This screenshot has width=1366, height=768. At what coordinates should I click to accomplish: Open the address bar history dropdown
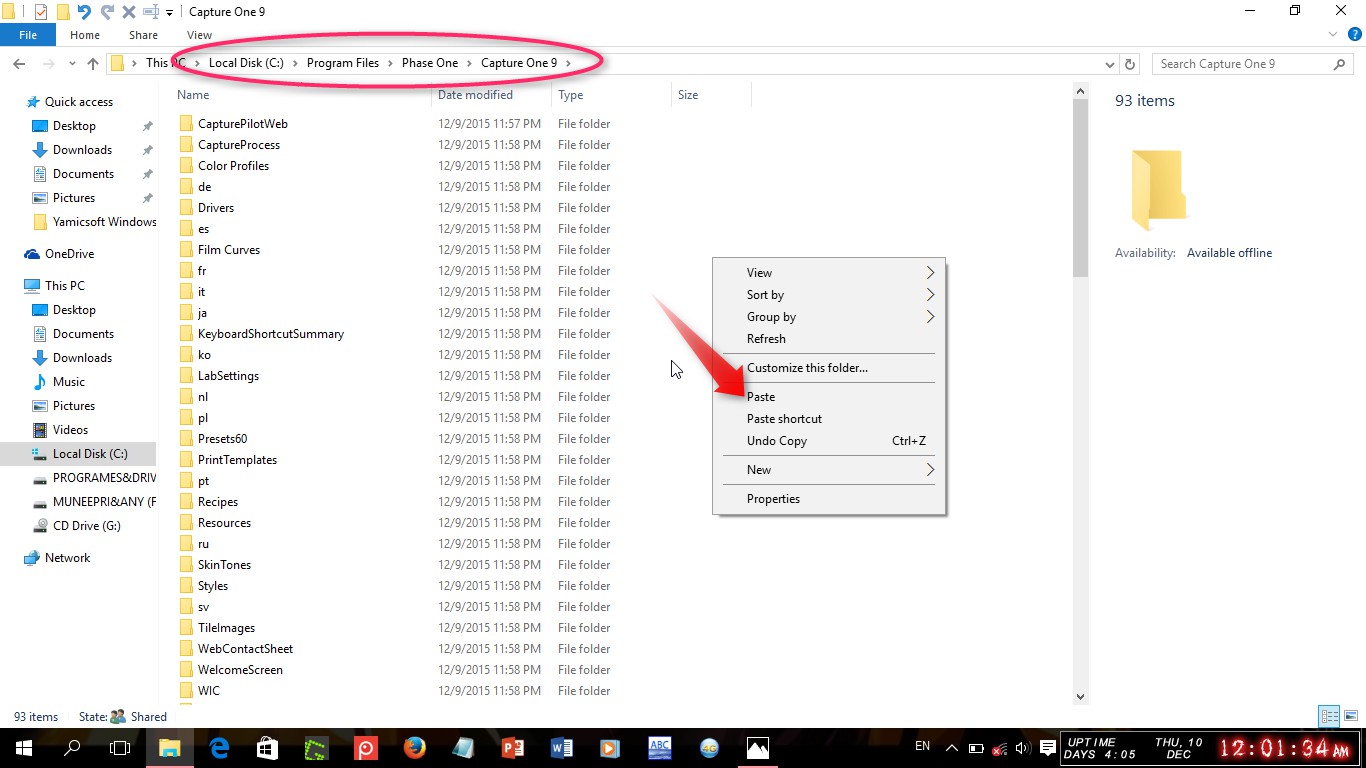1109,64
